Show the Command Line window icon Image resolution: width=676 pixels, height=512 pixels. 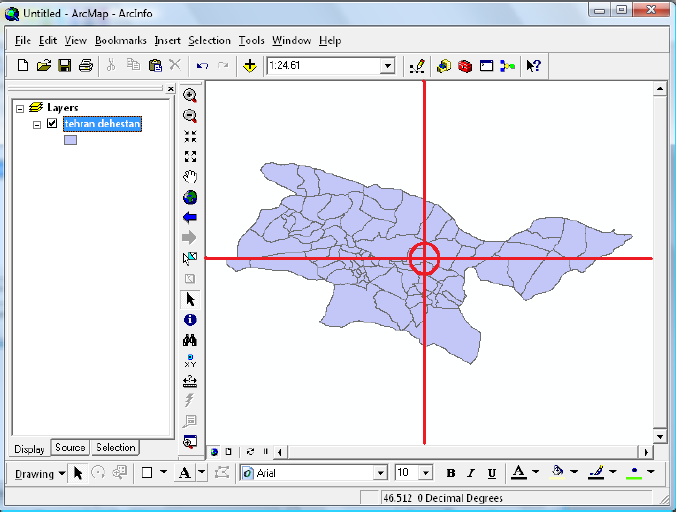coord(486,66)
